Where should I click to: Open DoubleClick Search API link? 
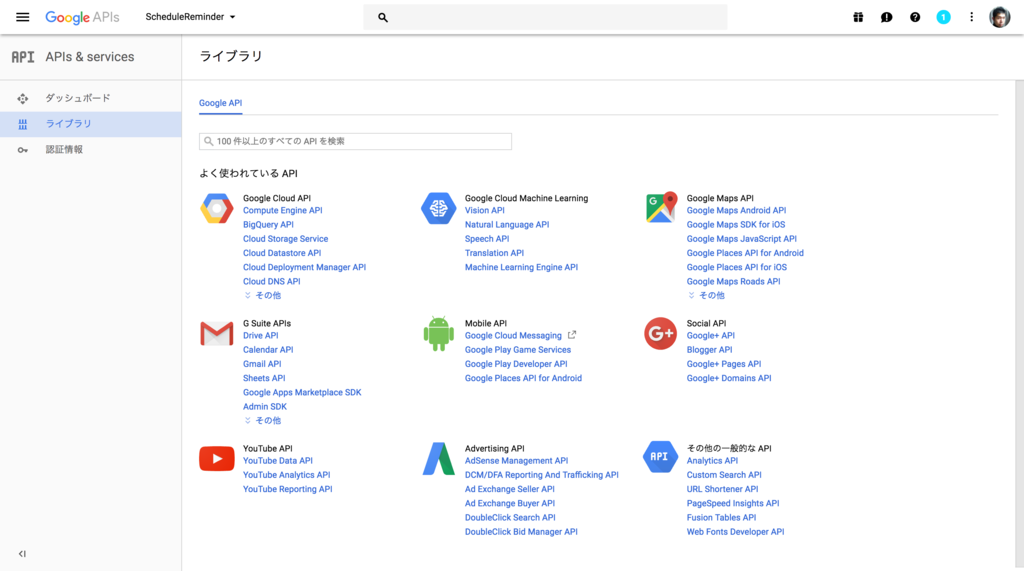pos(510,517)
